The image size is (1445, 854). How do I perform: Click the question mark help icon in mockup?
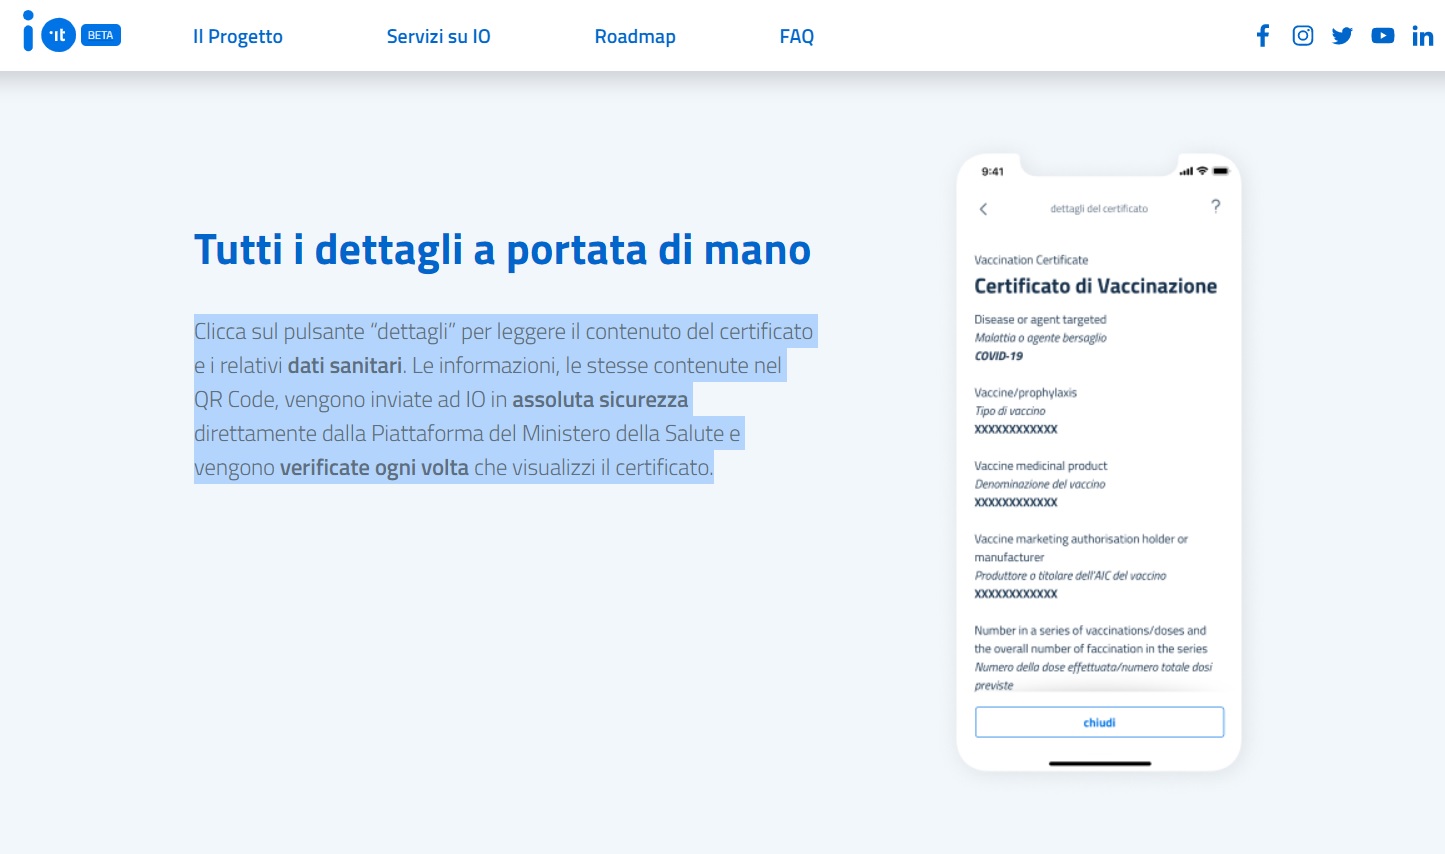1216,206
